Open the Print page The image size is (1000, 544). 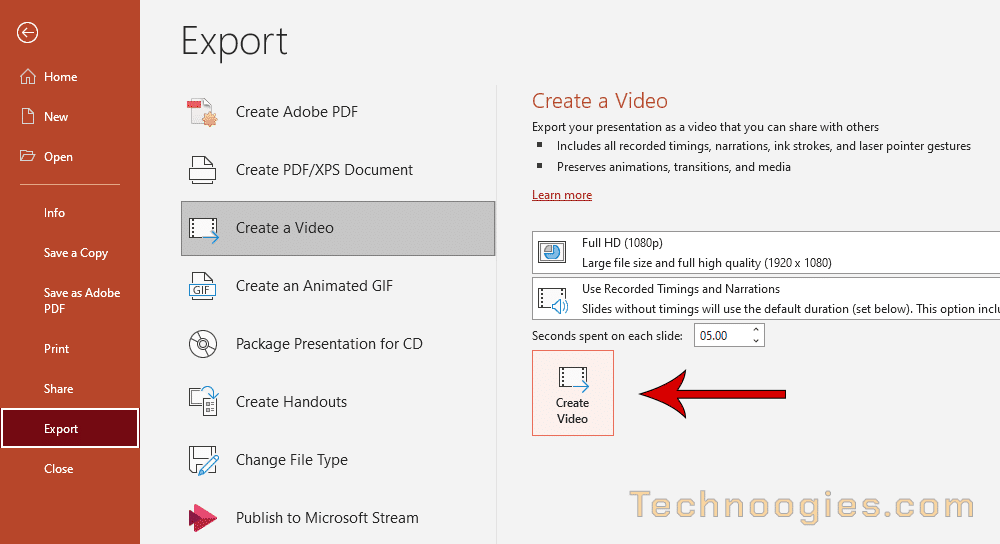(70, 349)
